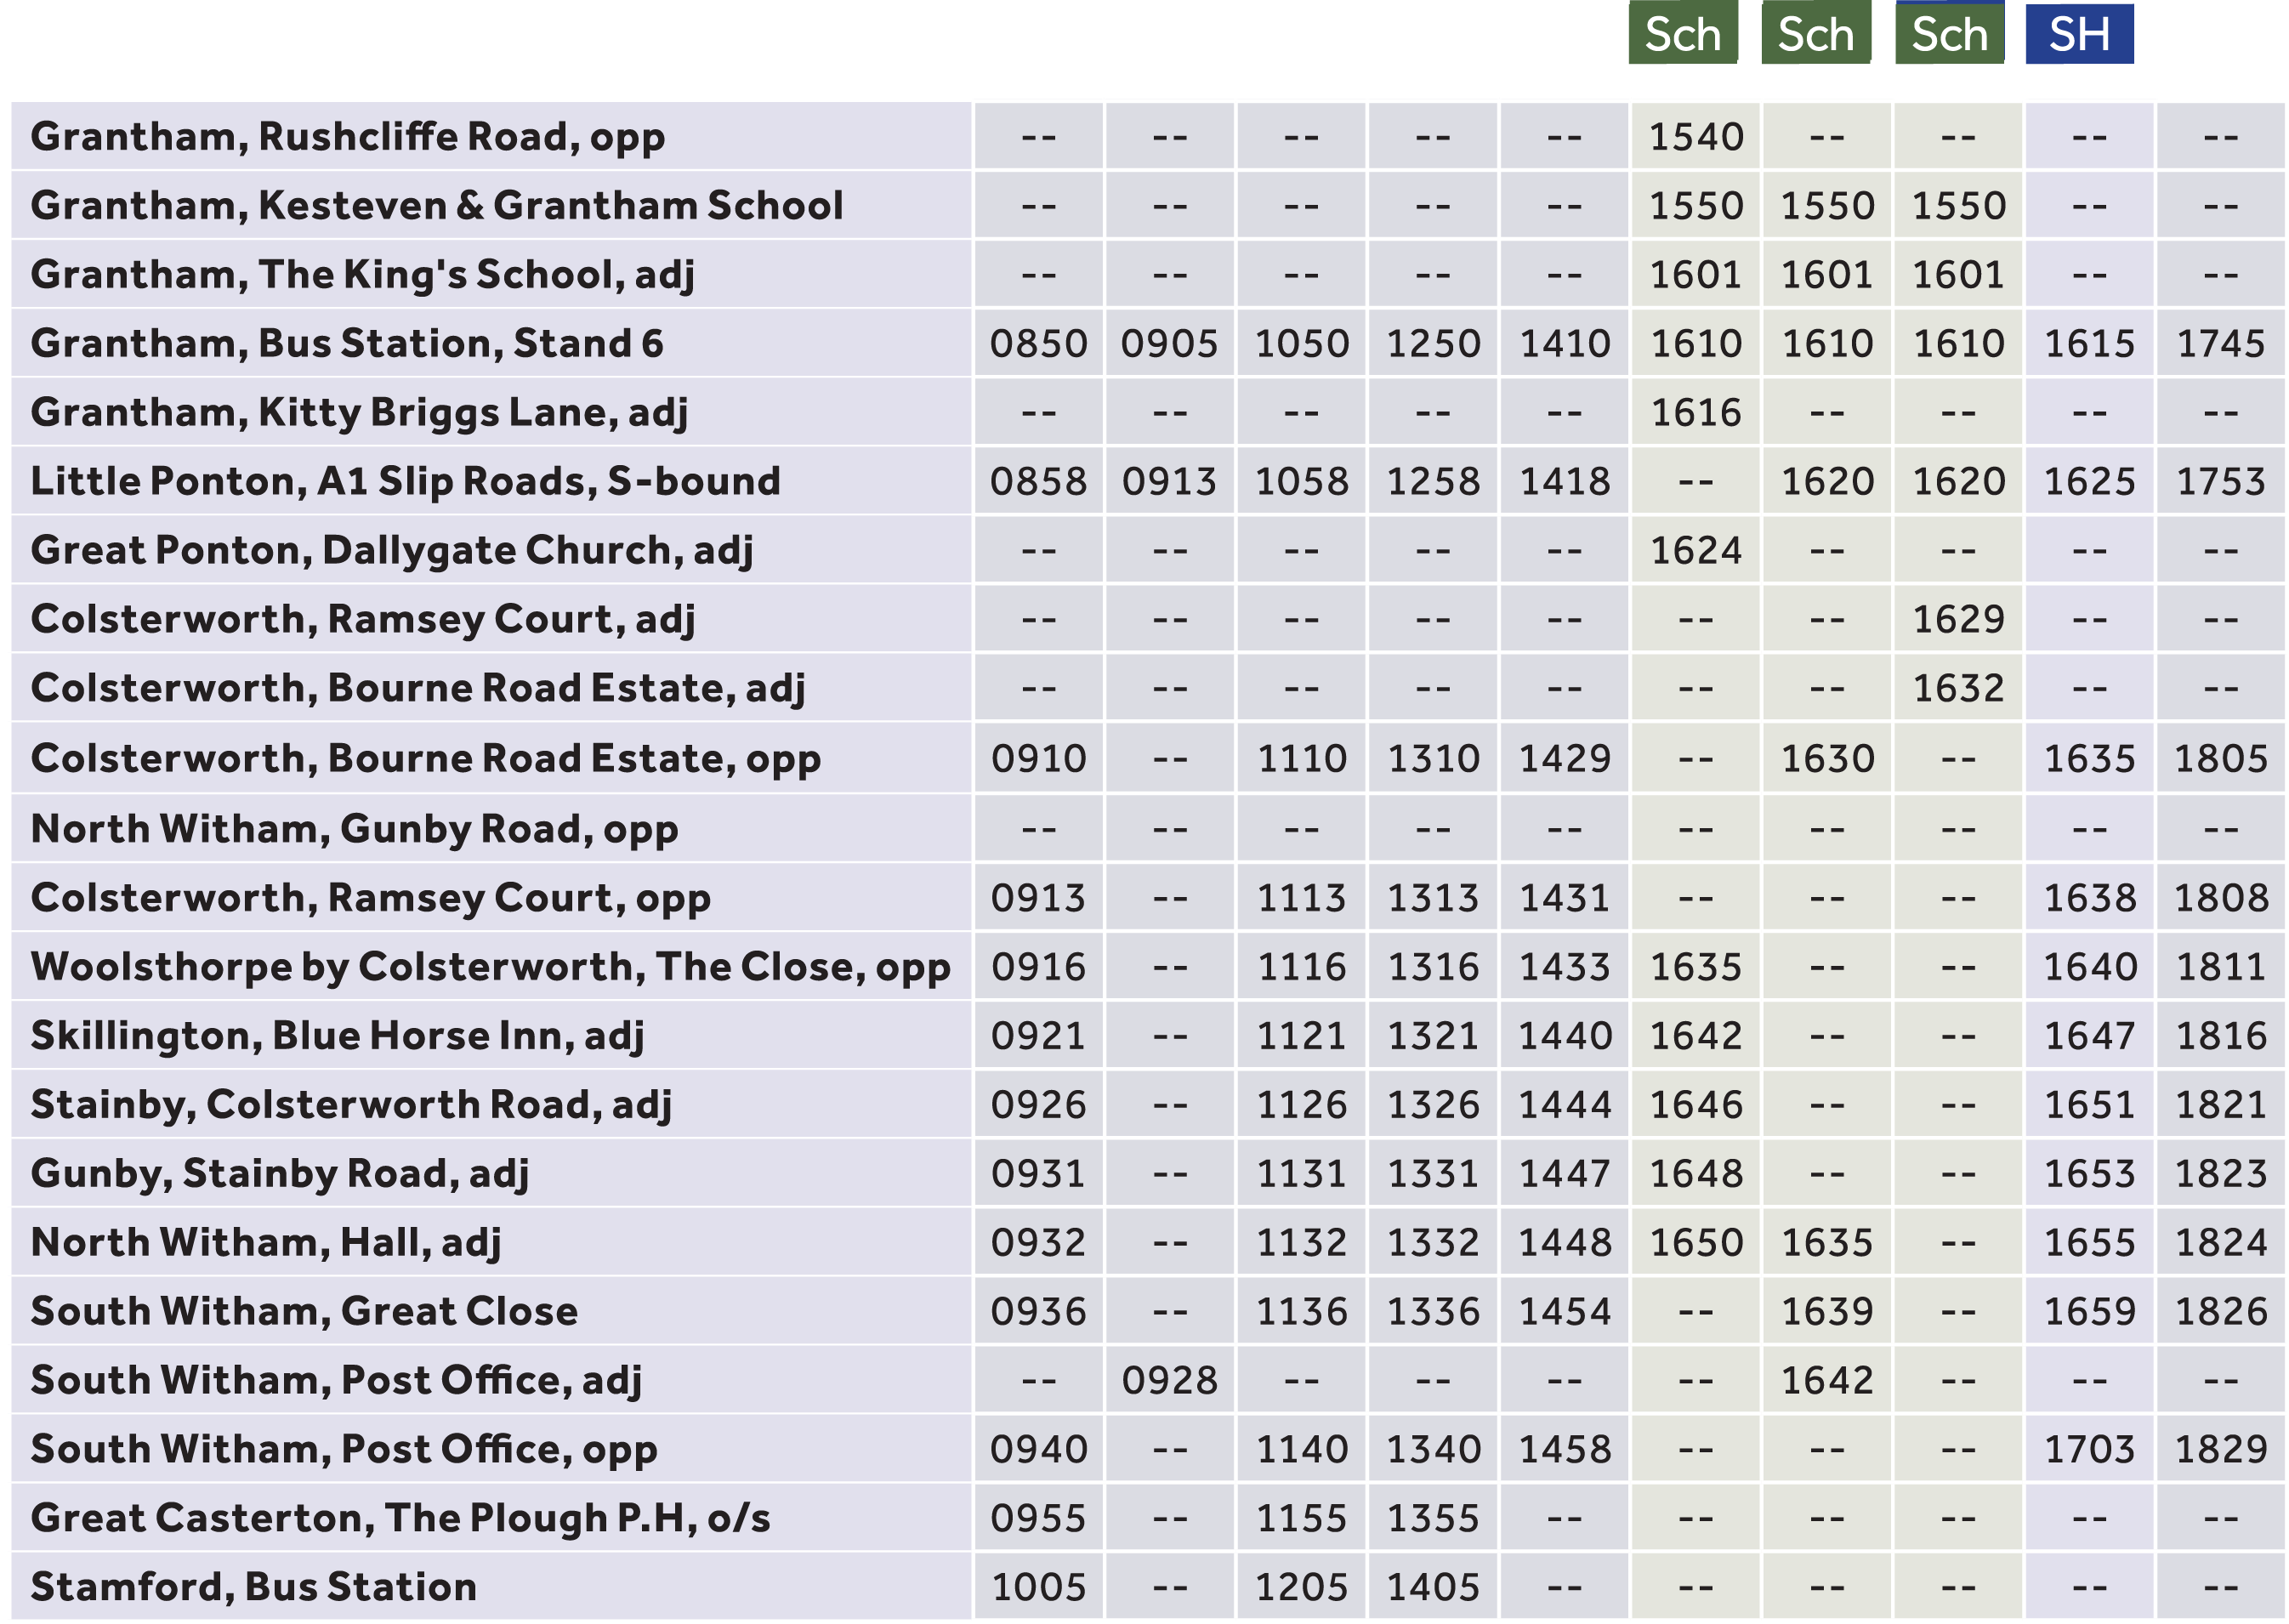The height and width of the screenshot is (1624, 2289).
Task: Click the blue SH column badge
Action: tap(2079, 35)
